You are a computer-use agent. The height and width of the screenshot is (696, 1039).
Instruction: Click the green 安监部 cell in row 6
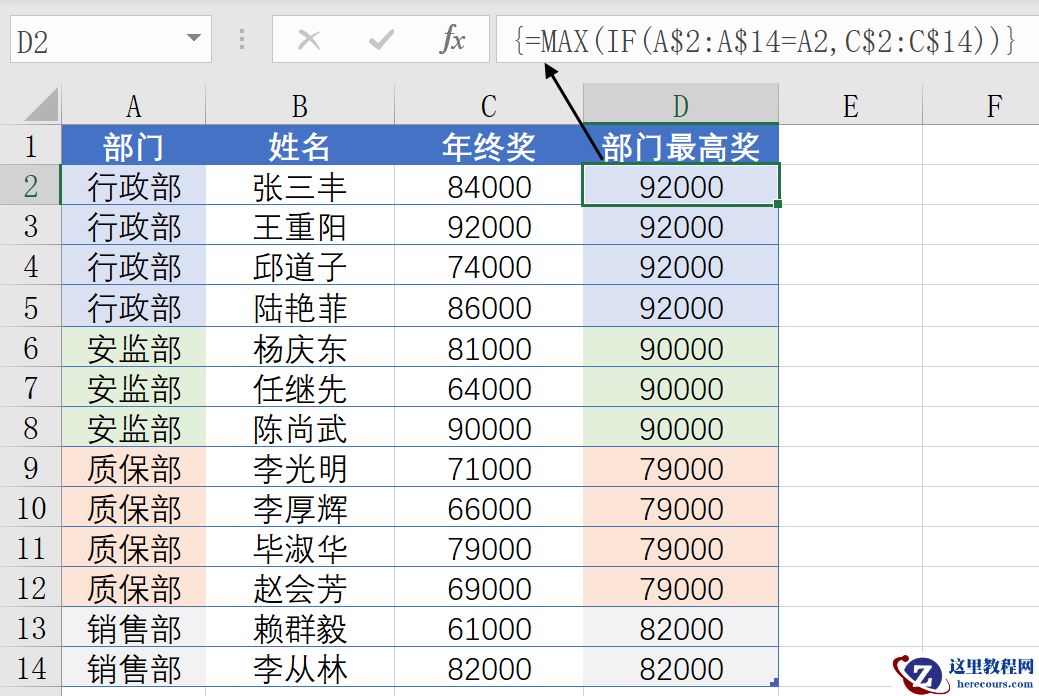coord(133,348)
